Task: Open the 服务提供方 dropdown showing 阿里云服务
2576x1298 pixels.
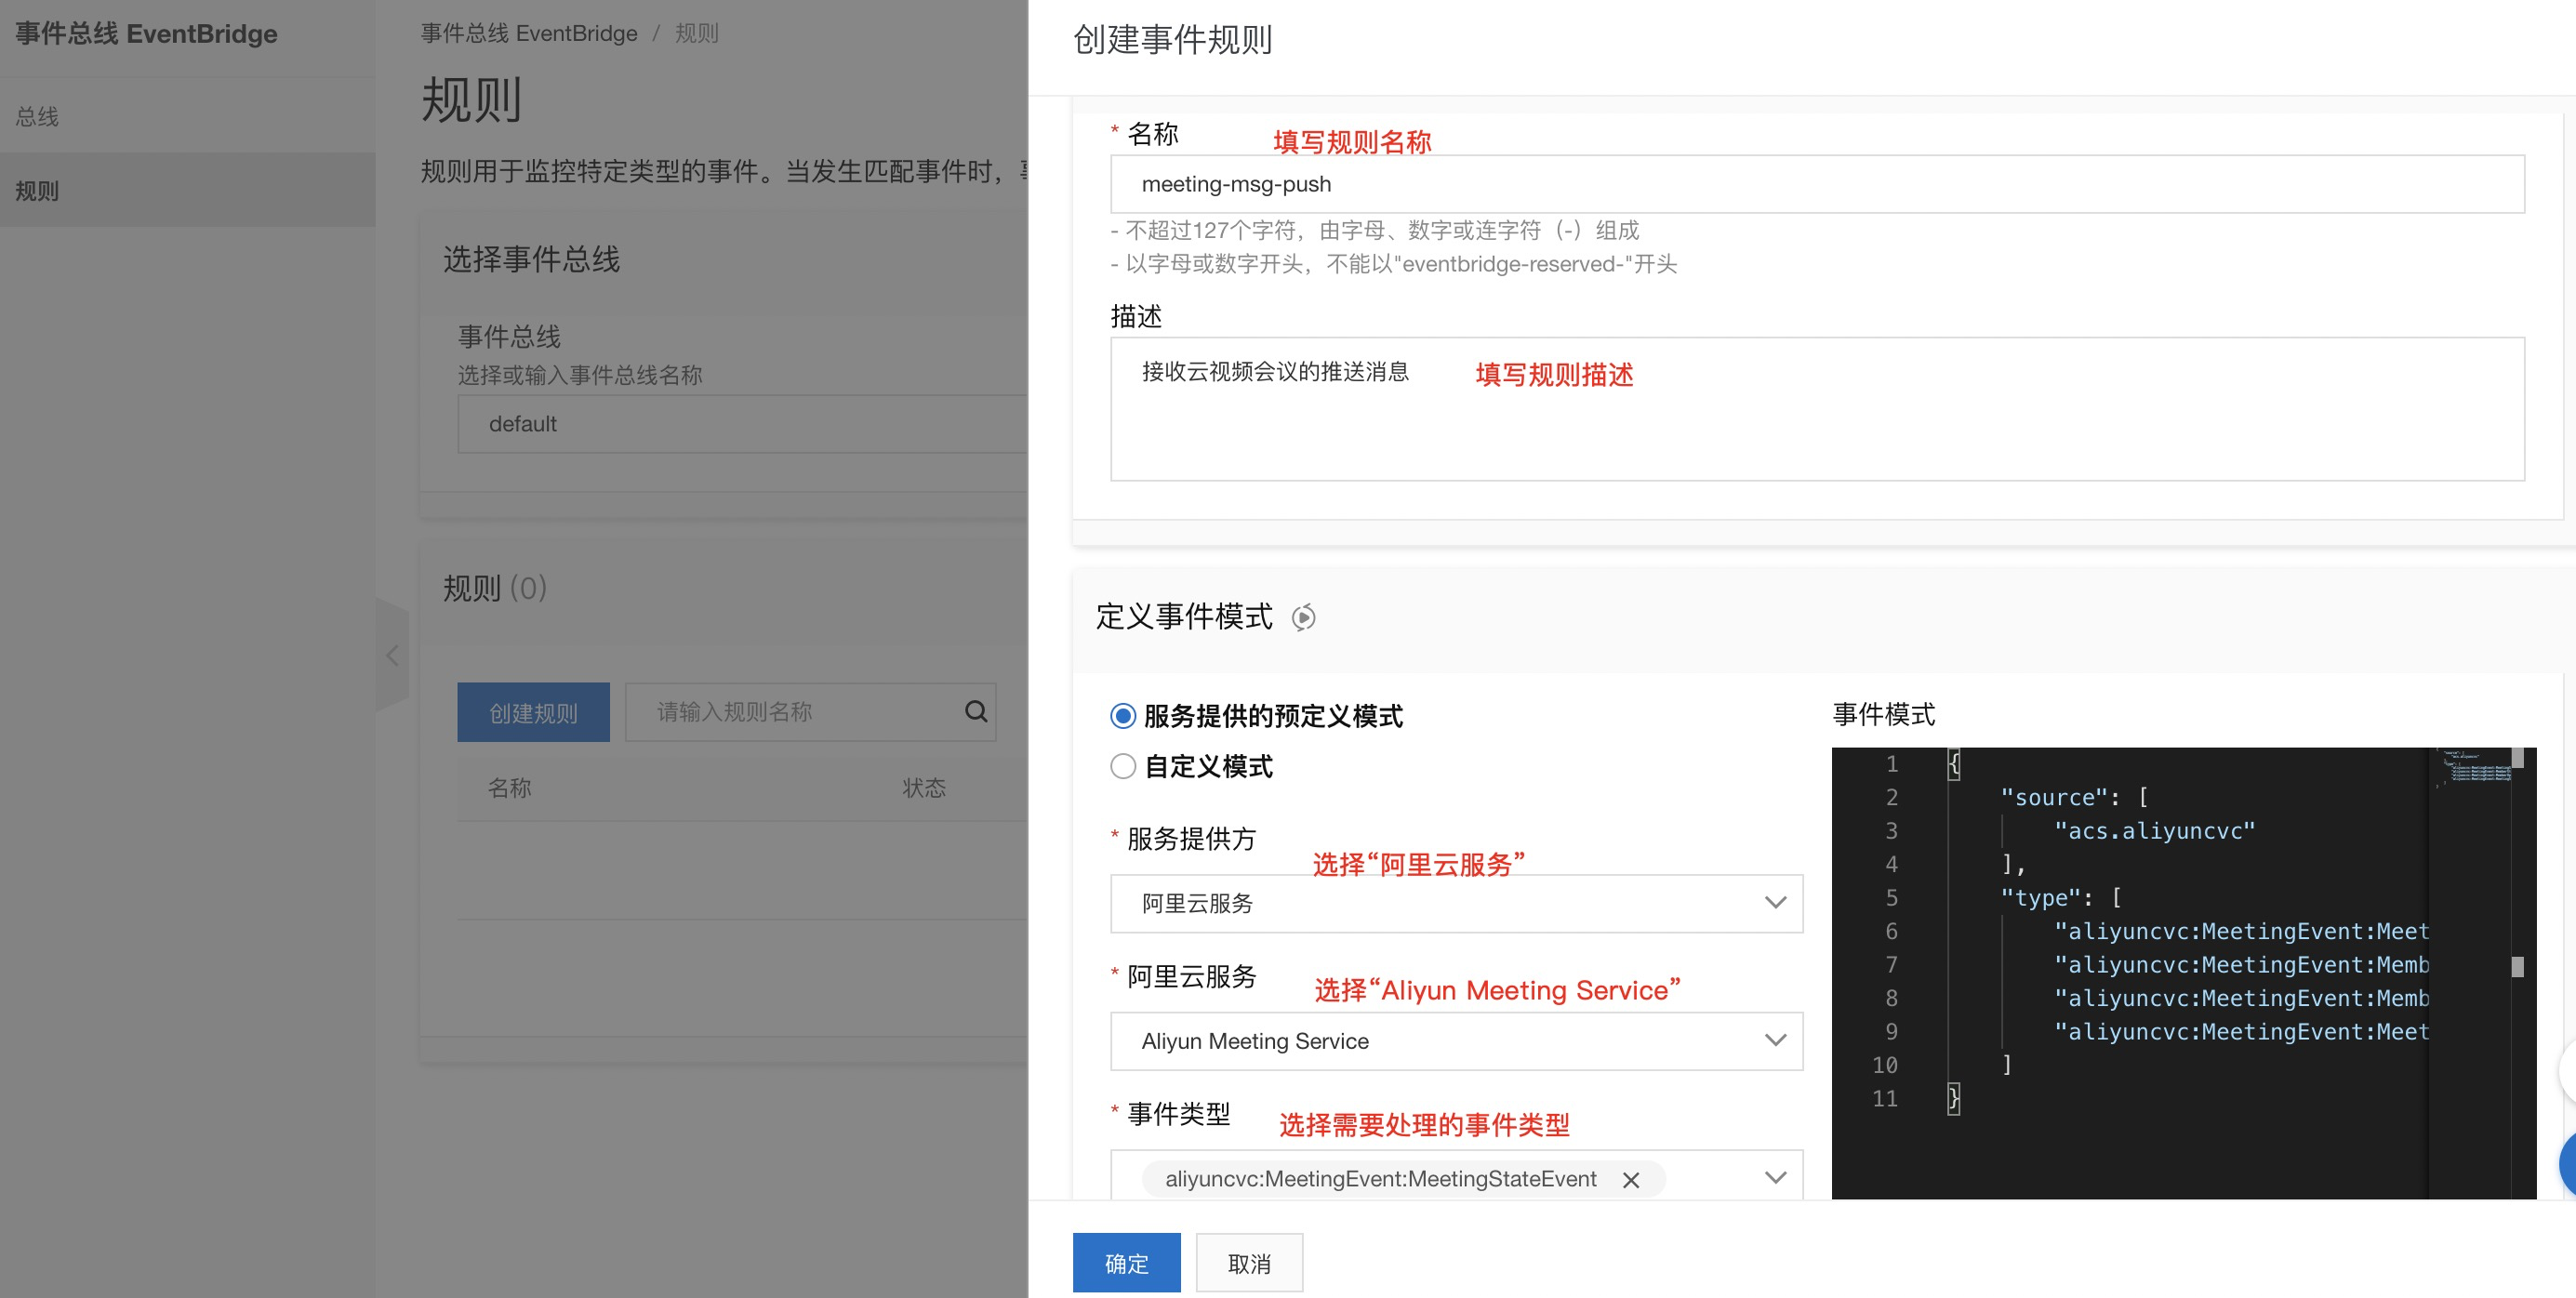Action: click(x=1456, y=904)
